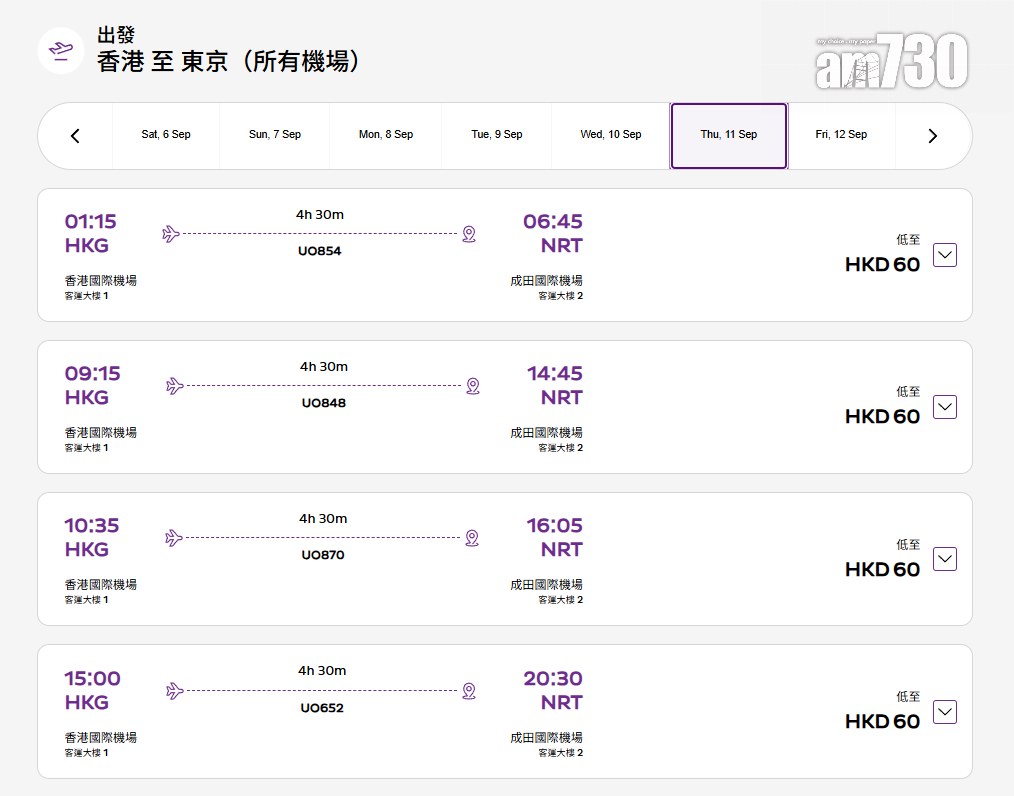Select the Fri, 12 Sep date tab
1014x796 pixels.
click(x=841, y=135)
